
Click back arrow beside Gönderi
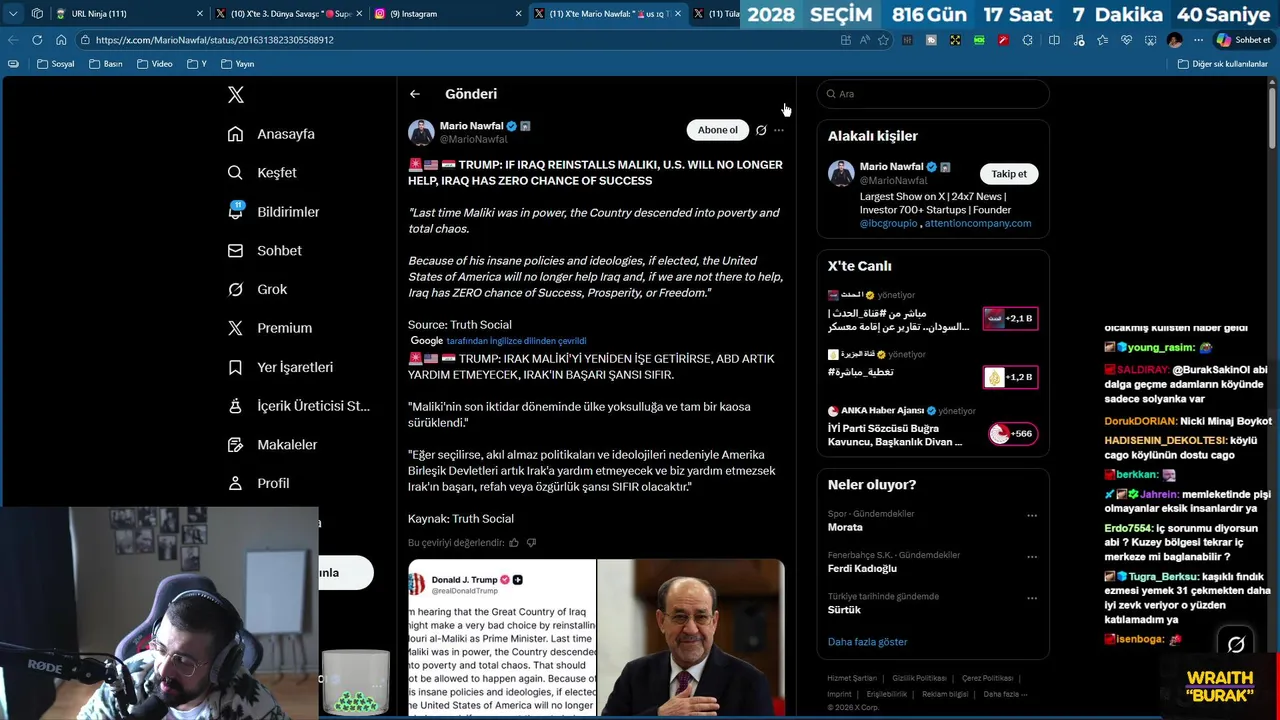[415, 94]
